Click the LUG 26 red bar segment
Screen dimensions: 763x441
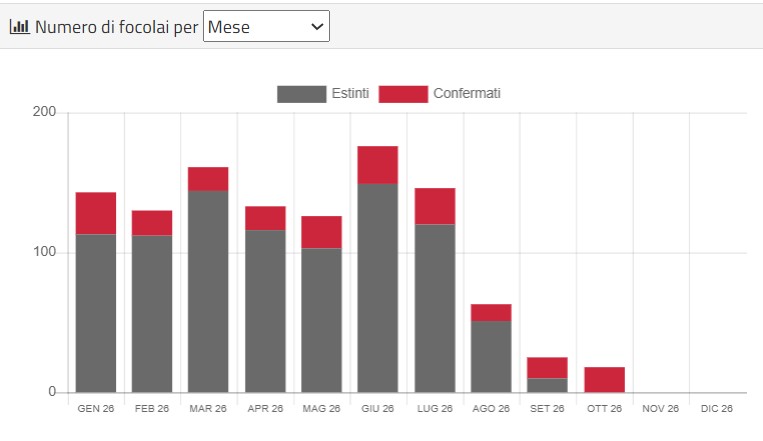point(435,206)
